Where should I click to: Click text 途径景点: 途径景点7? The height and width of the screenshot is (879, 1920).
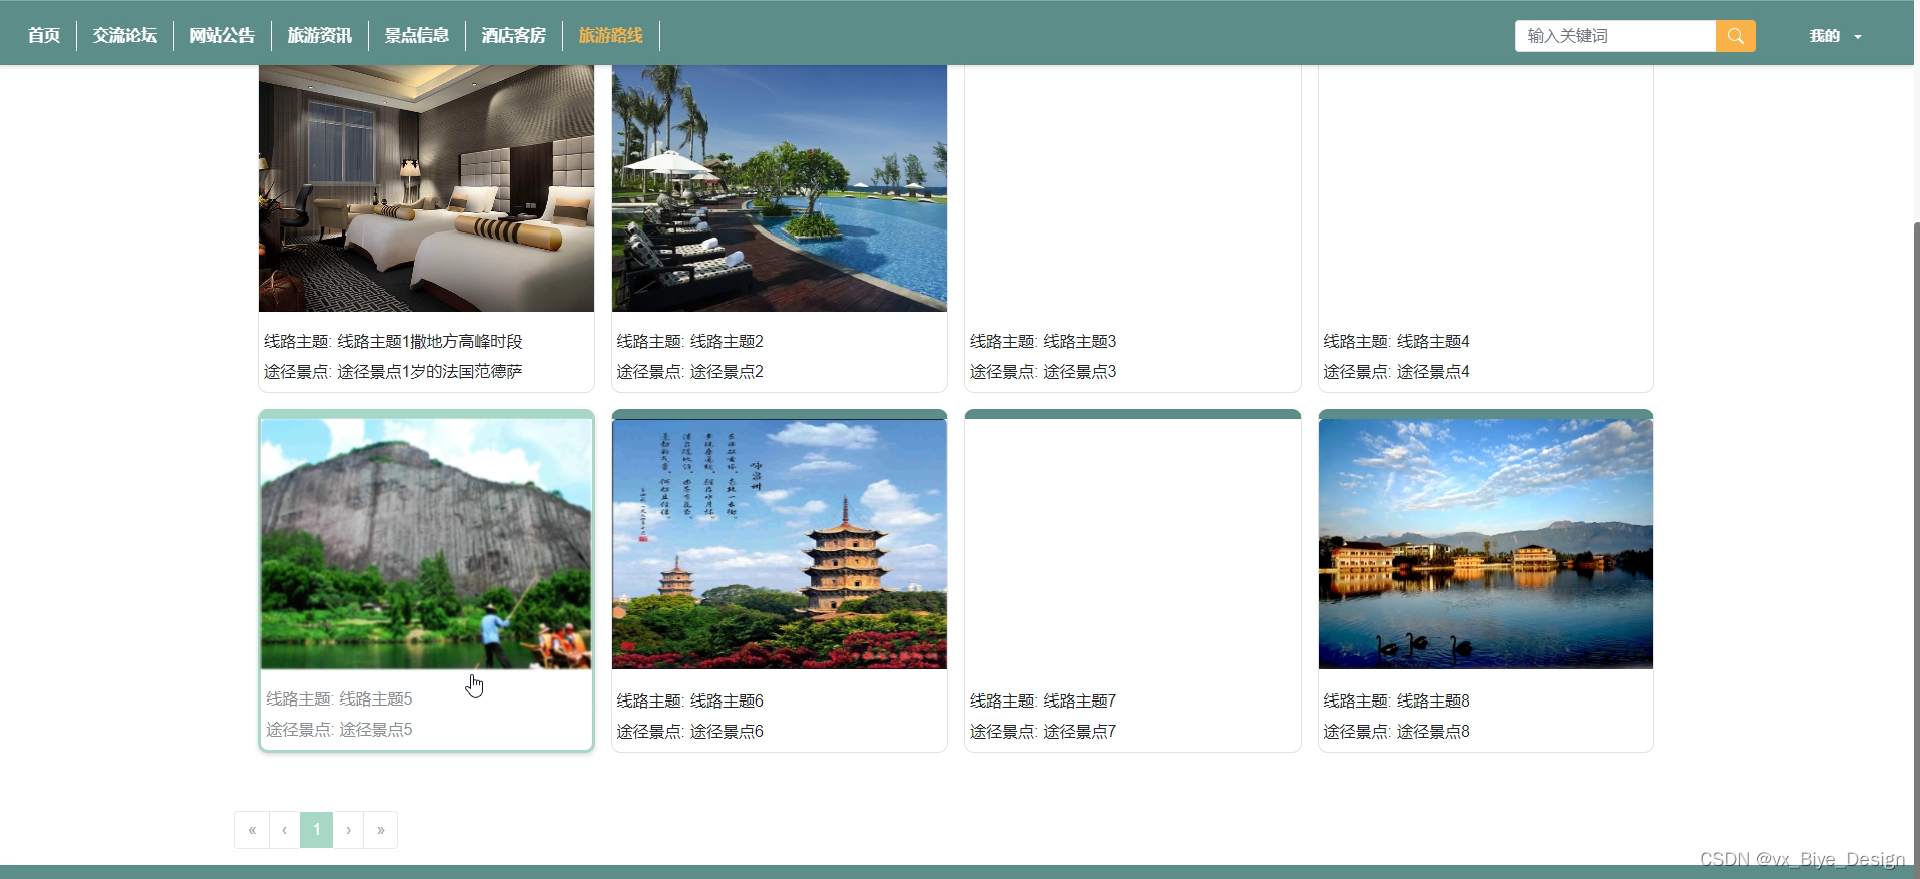click(x=1043, y=732)
